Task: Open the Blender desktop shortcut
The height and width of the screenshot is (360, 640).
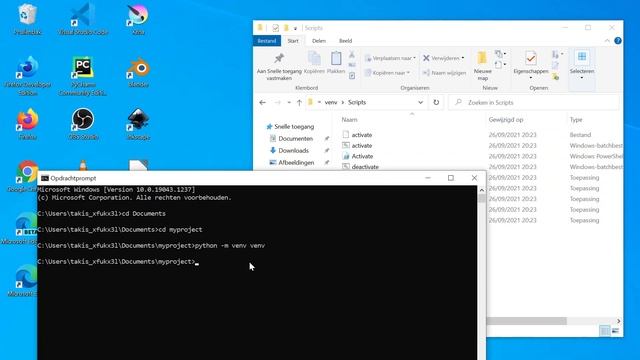Action: [138, 73]
